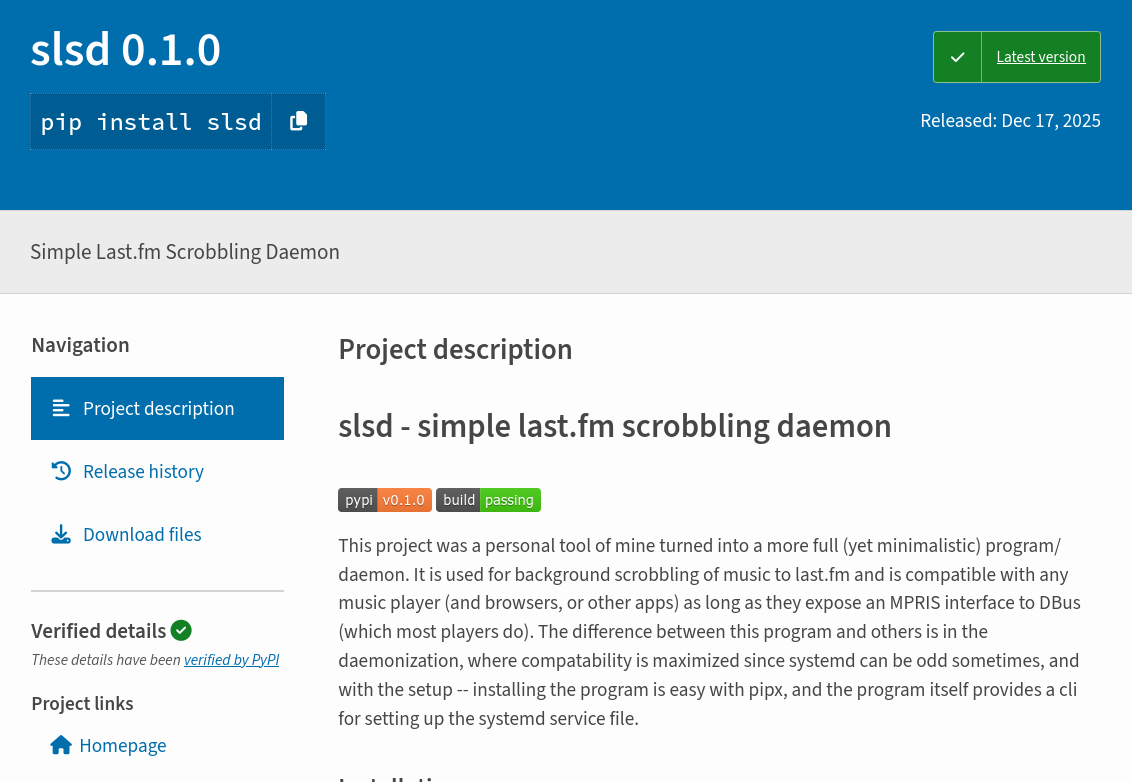Click the lines icon beside Project description tab
Image resolution: width=1132 pixels, height=782 pixels.
click(x=61, y=408)
